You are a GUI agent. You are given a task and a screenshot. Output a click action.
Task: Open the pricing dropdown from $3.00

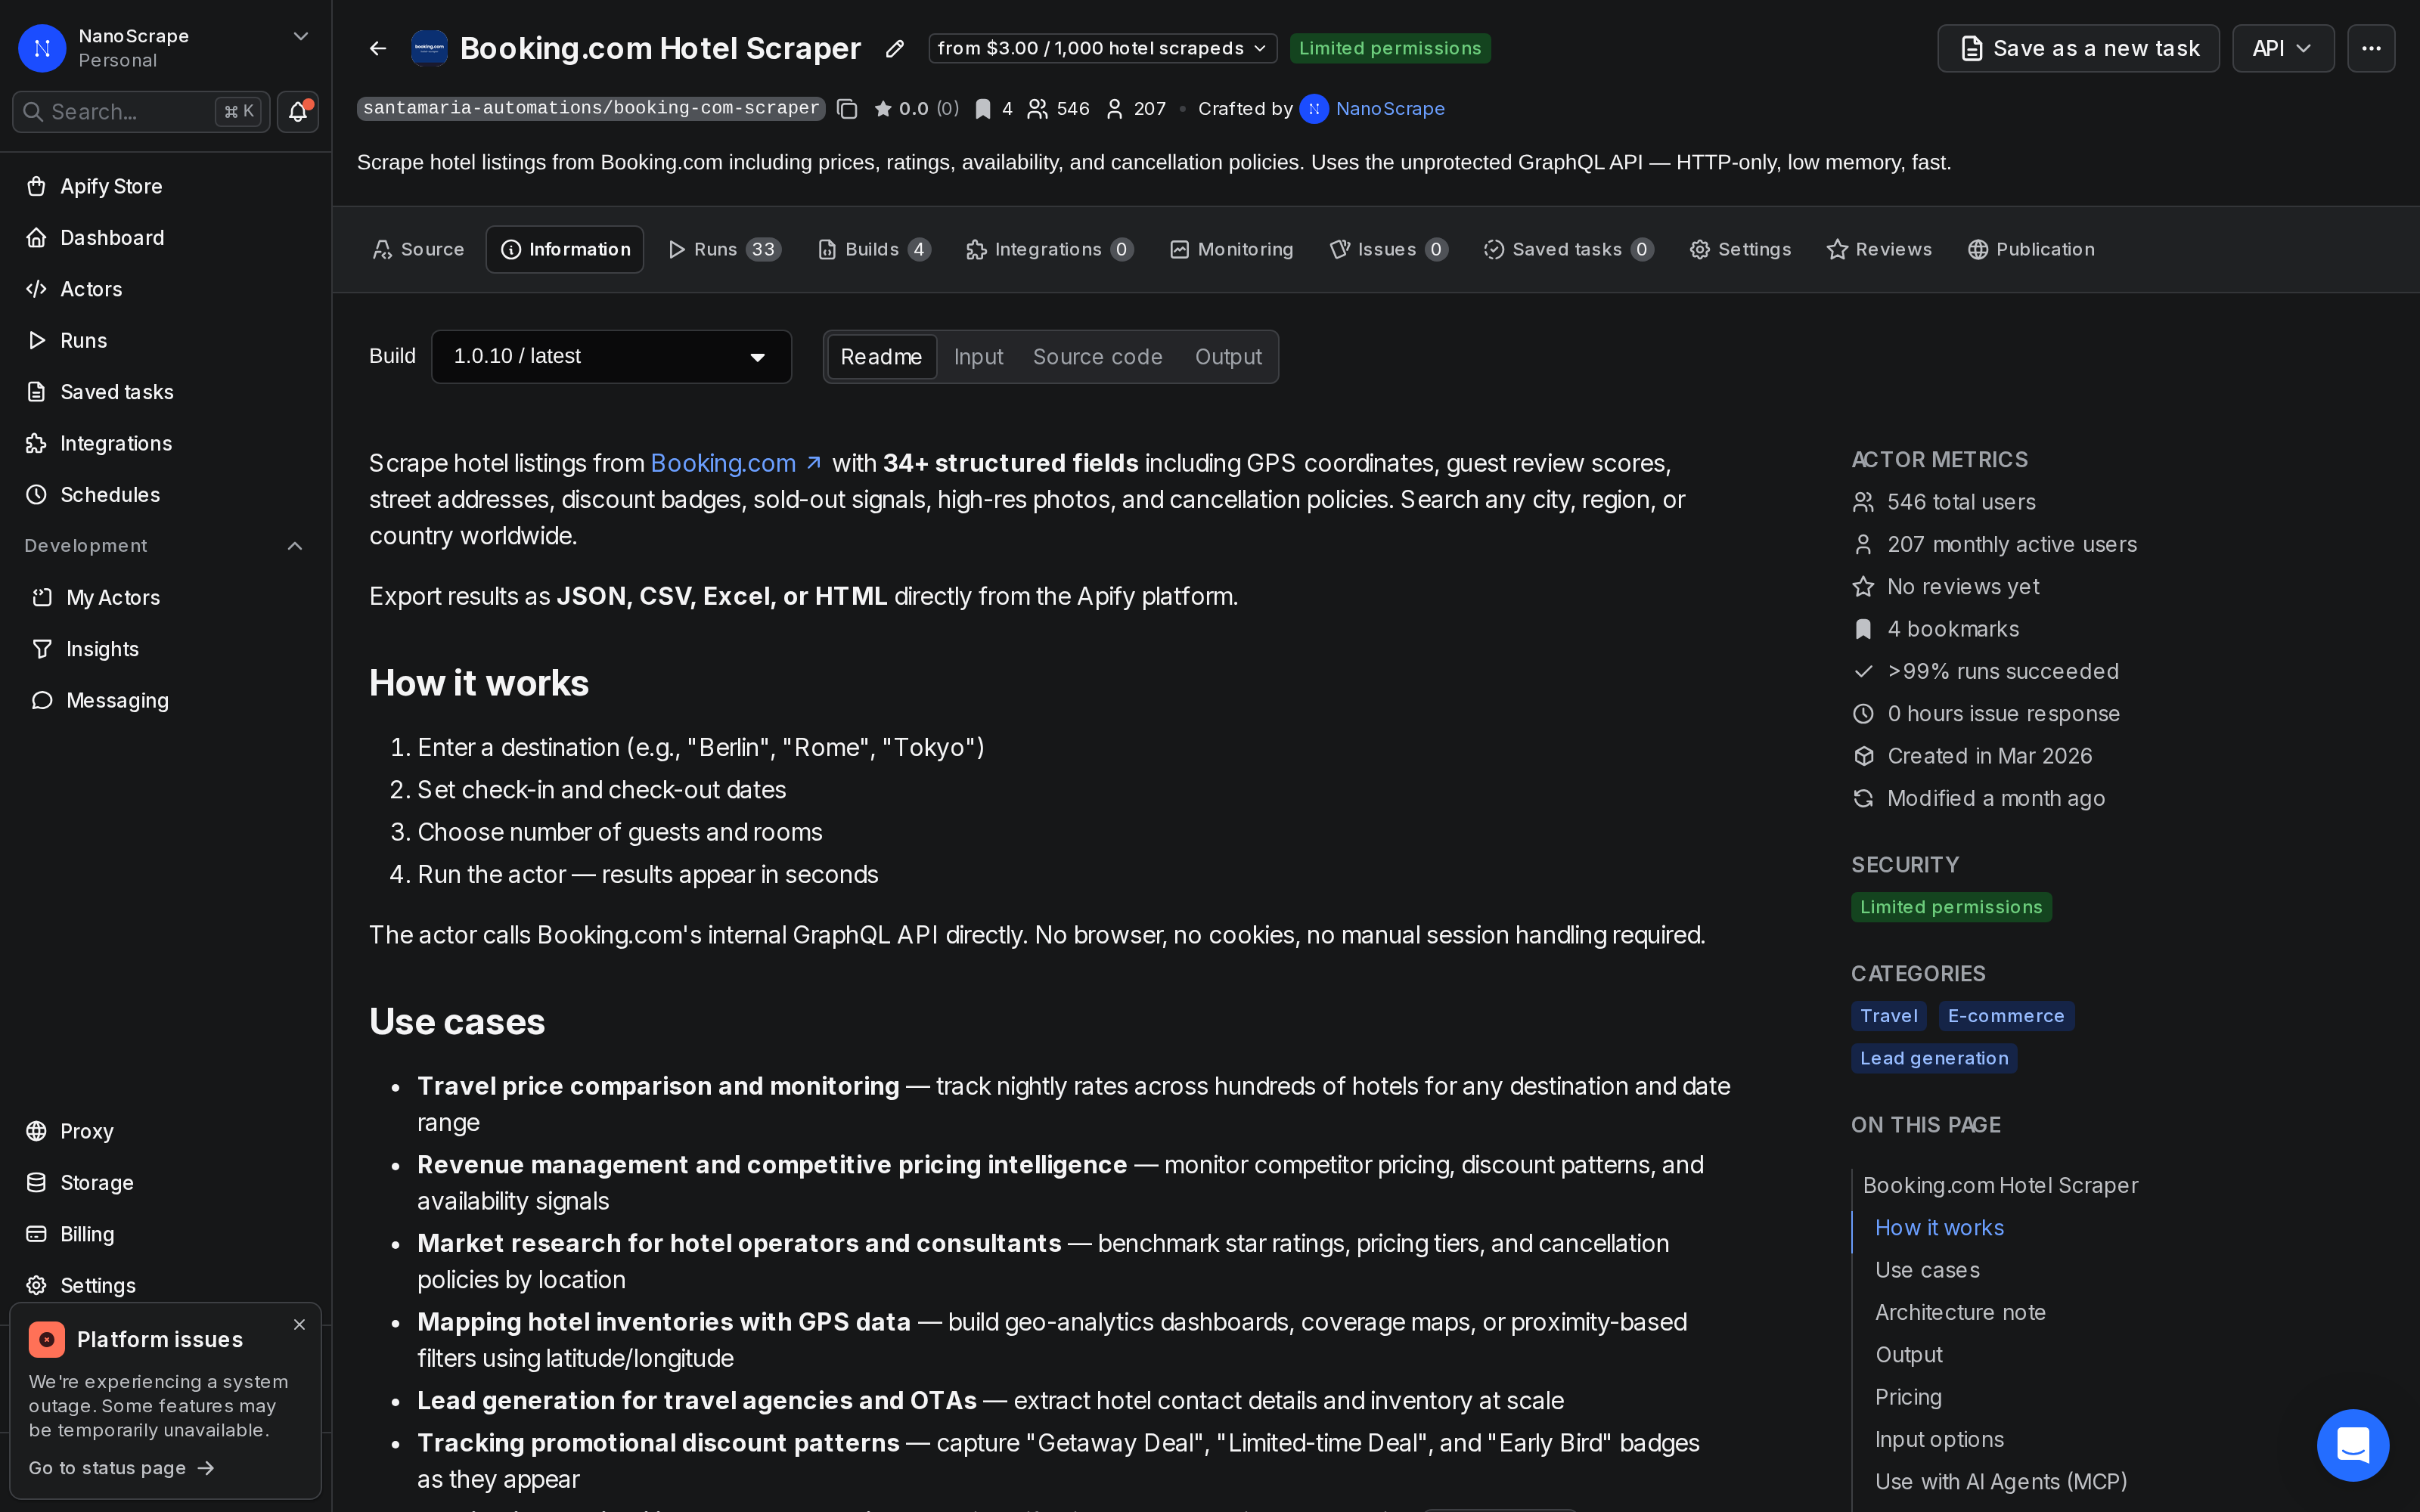(x=1102, y=48)
